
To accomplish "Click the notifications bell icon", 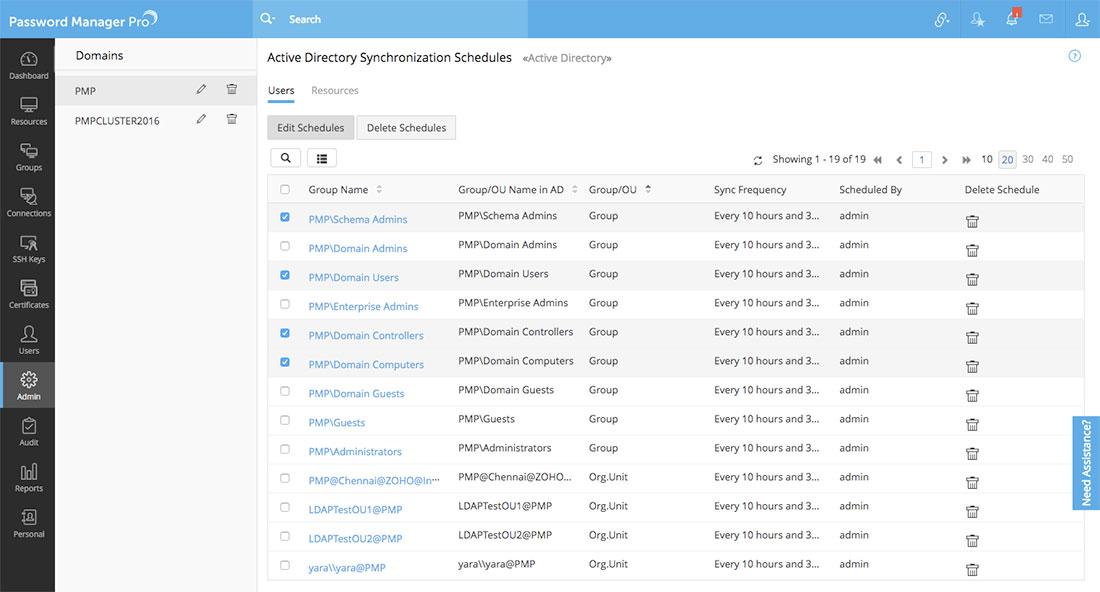I will point(1012,19).
